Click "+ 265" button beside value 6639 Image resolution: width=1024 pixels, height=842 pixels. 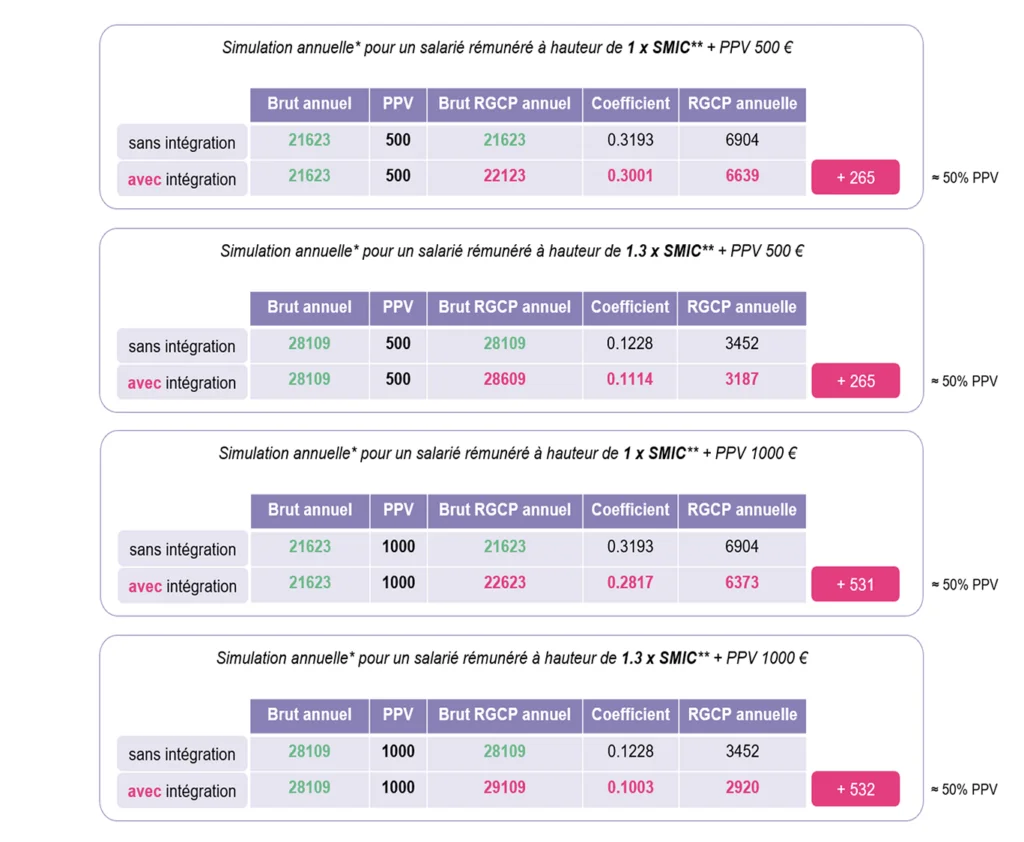(x=855, y=177)
